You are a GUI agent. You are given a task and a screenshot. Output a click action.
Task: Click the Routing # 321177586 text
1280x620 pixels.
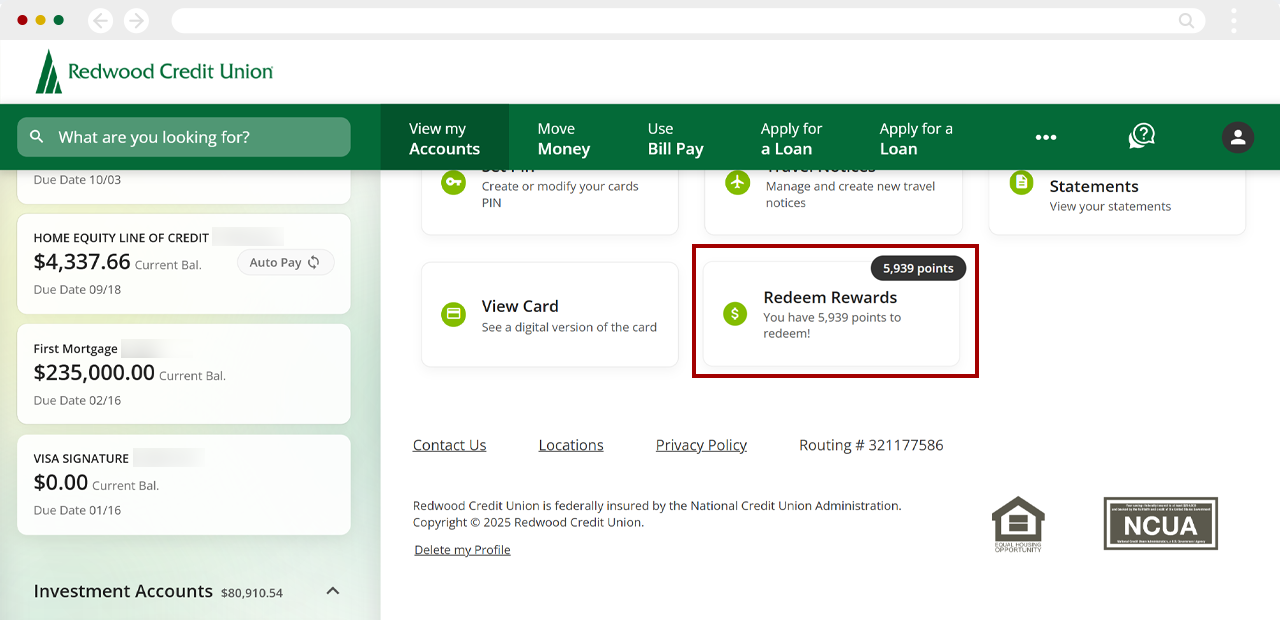click(871, 445)
